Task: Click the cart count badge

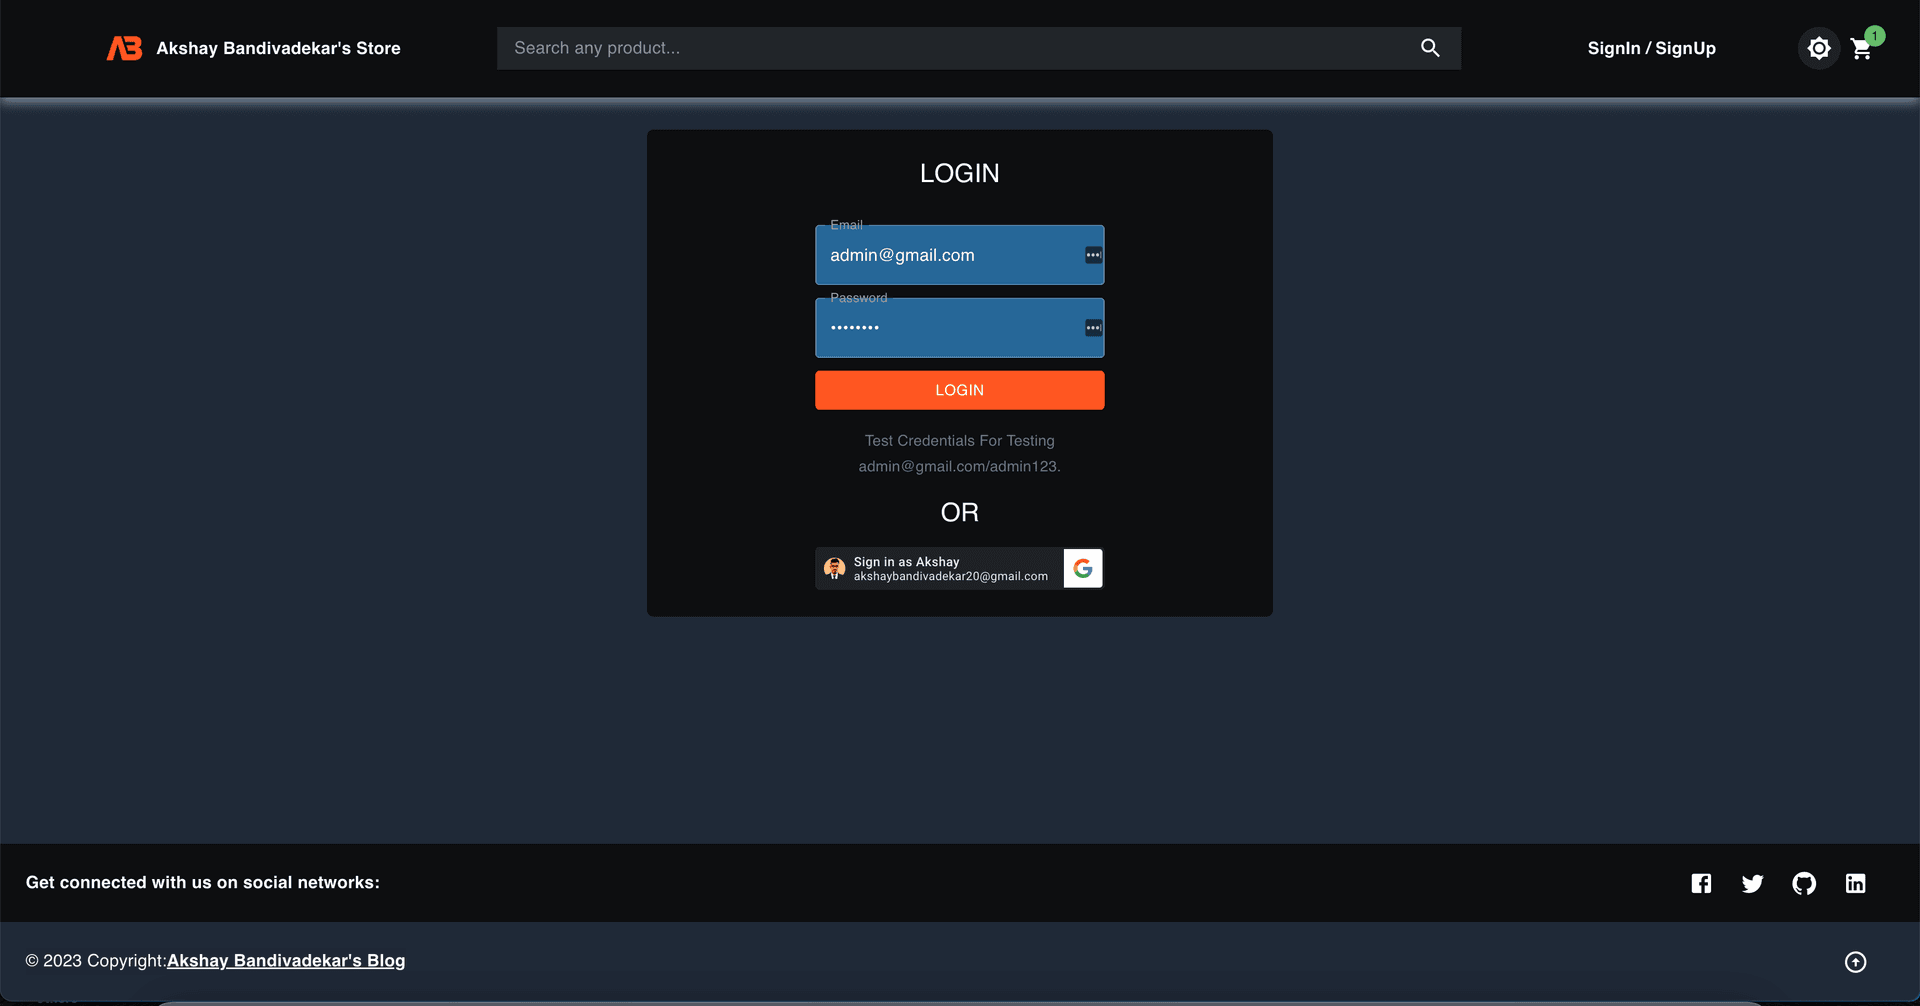Action: [x=1875, y=36]
